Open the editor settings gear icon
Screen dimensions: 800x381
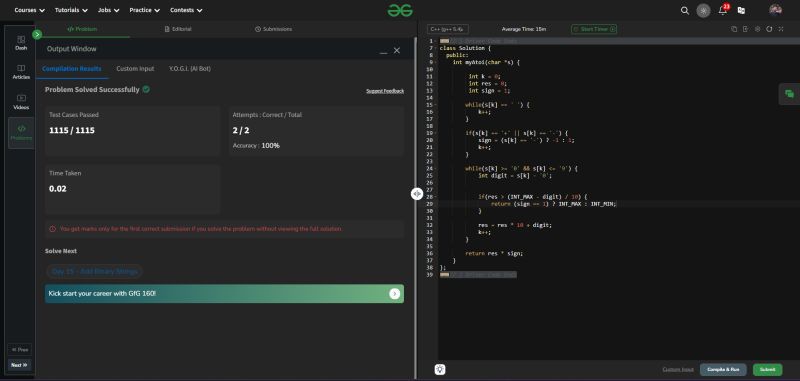(x=757, y=29)
